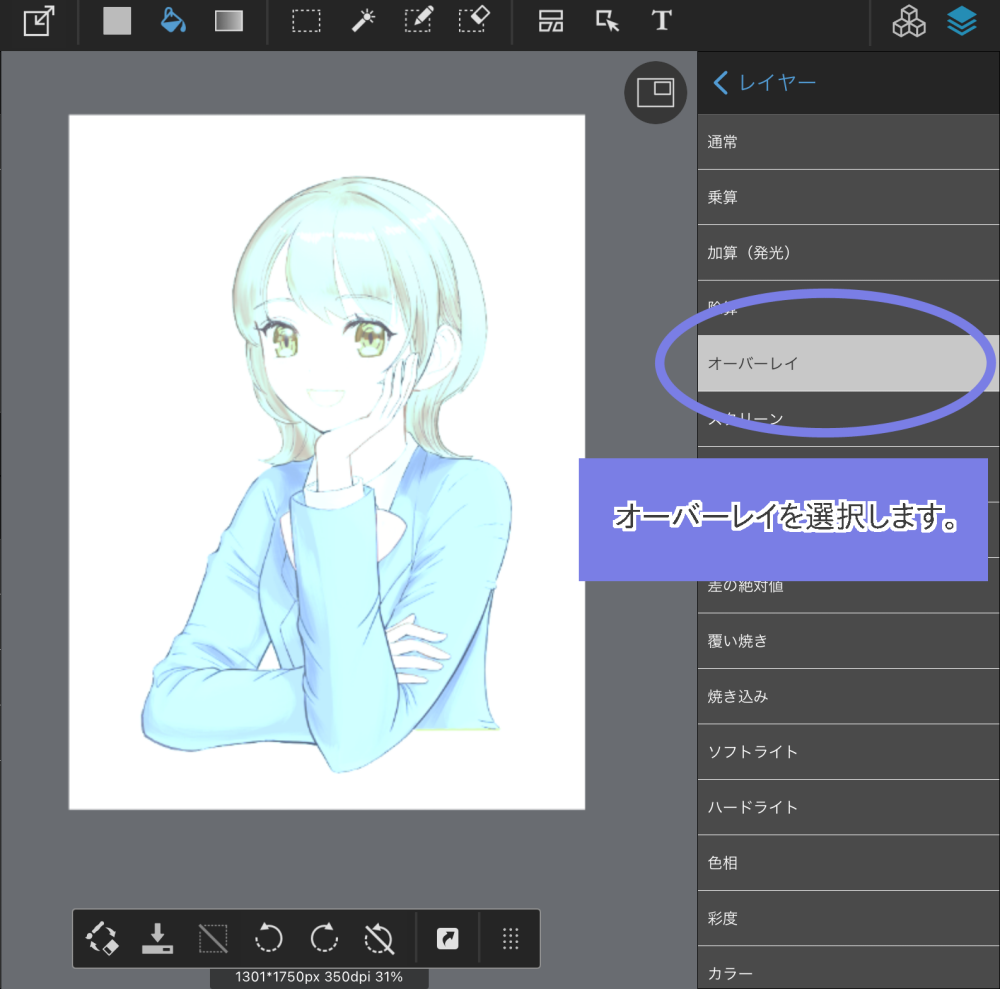Choose 焼き込み blend mode
The image size is (1000, 989).
tap(848, 696)
